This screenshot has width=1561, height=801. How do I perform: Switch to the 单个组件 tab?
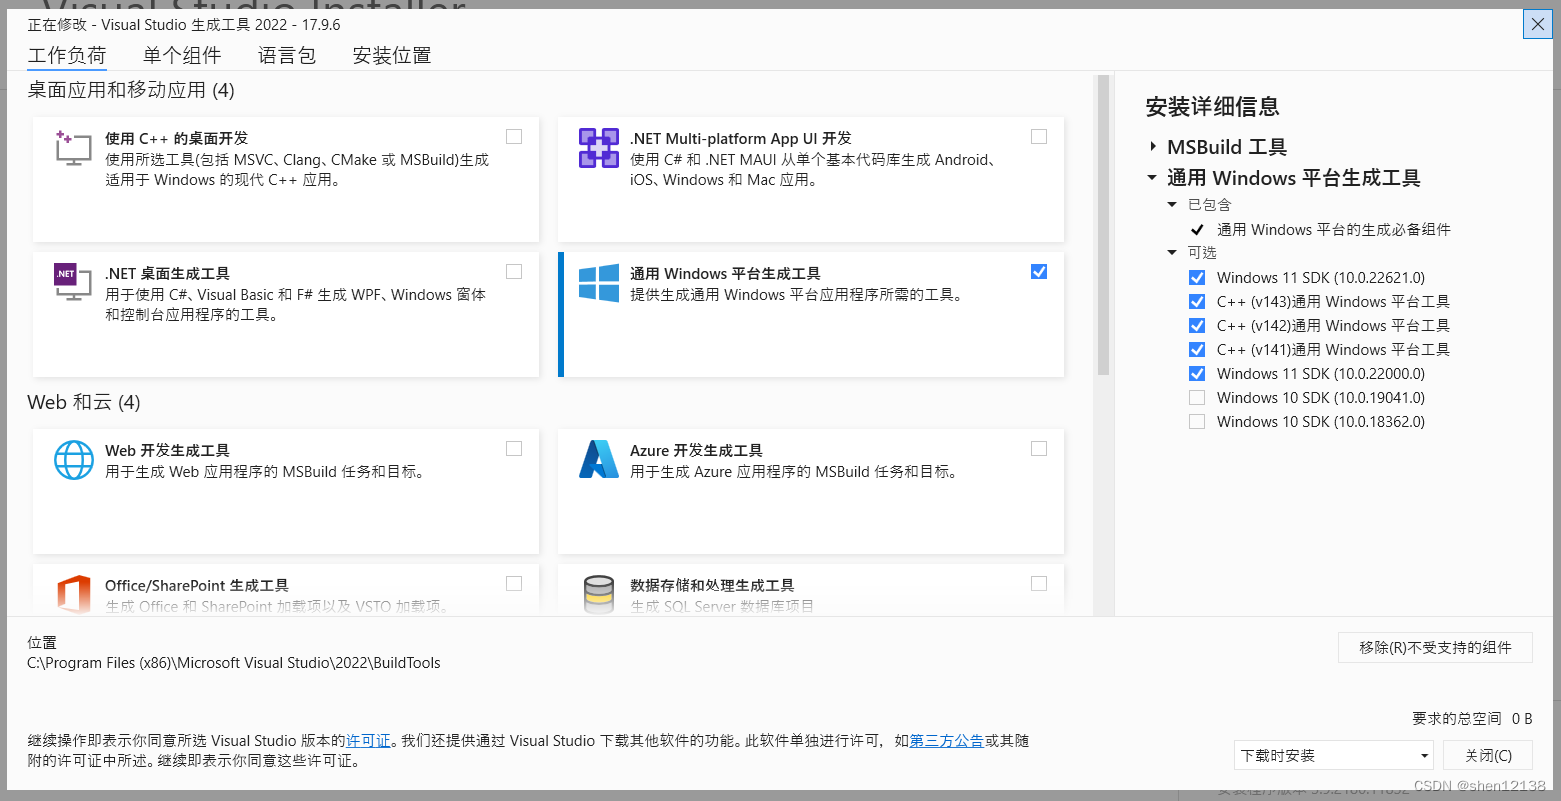[x=182, y=55]
